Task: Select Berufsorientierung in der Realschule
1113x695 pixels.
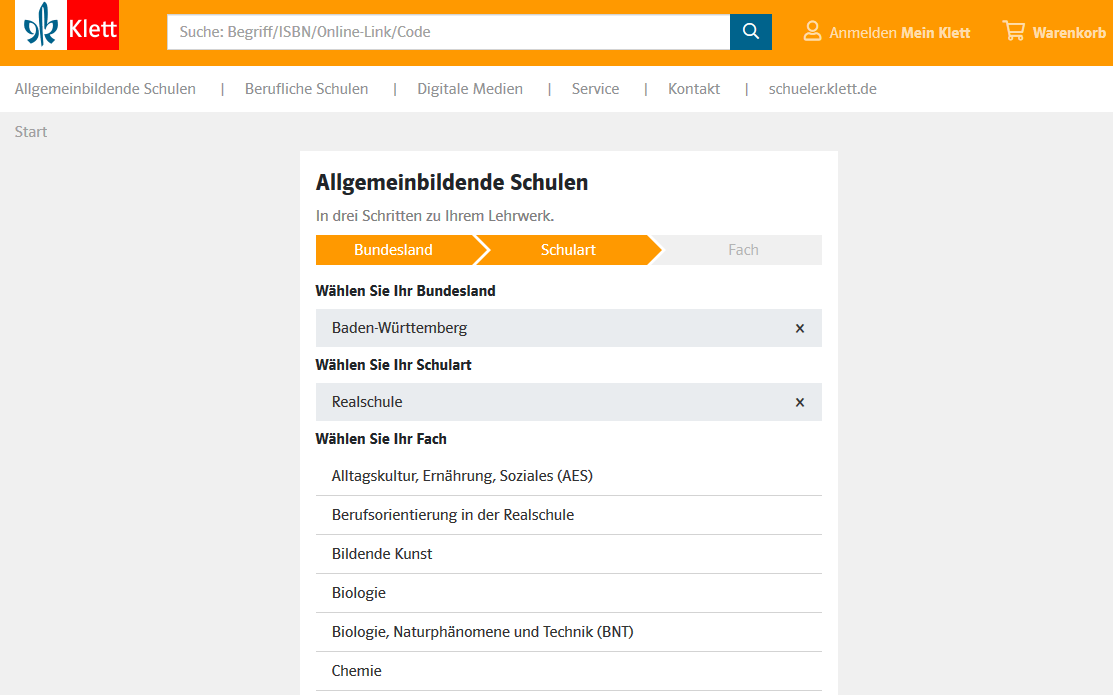Action: pyautogui.click(x=453, y=515)
